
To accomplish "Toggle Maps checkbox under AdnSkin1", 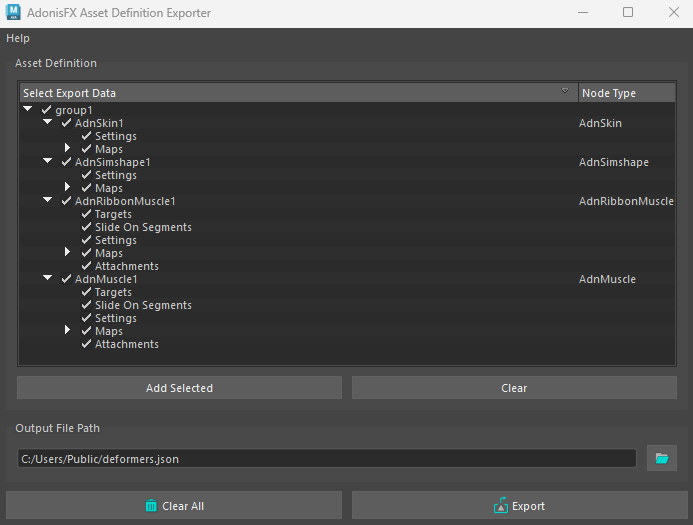I will click(x=86, y=149).
